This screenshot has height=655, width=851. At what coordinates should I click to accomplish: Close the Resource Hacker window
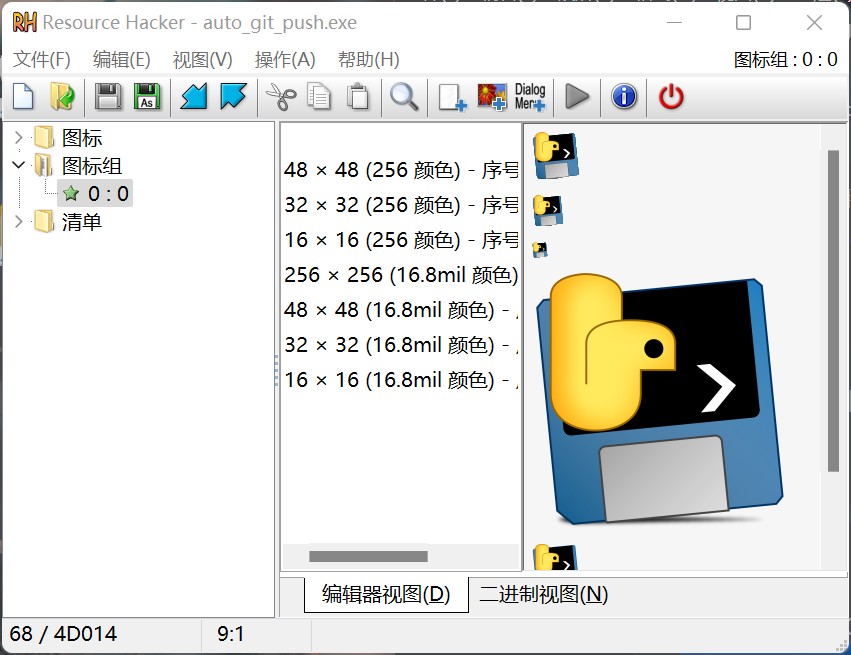tap(814, 22)
